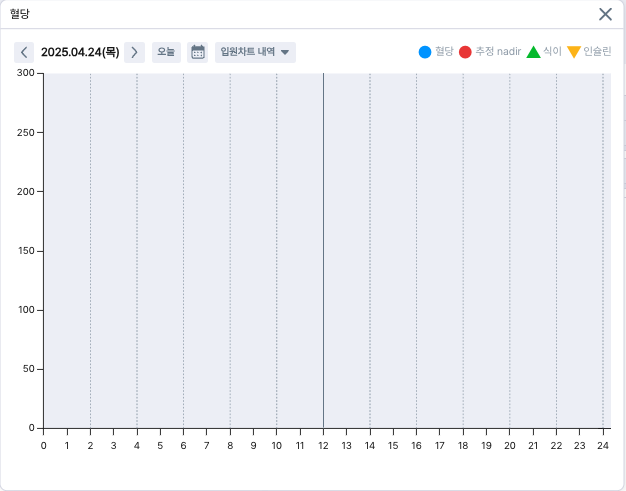Click the blue 혈당 legend circle
Screen dimensions: 626x491
coord(425,52)
